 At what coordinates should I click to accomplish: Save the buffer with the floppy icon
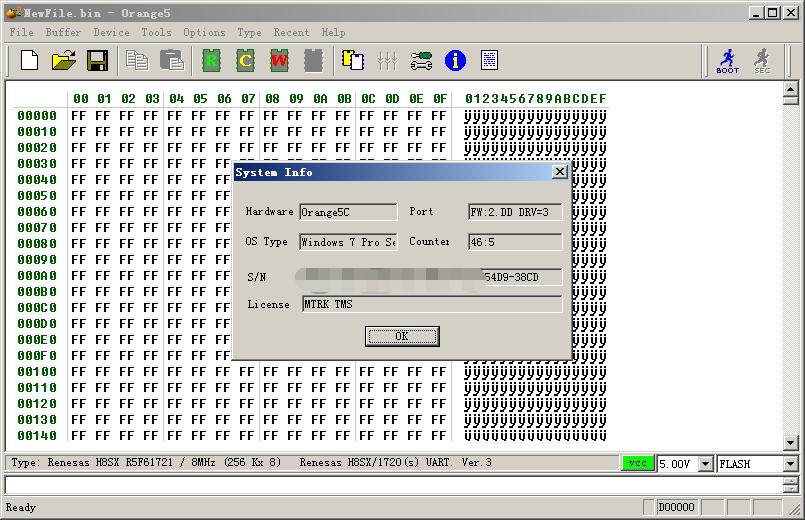pos(97,61)
